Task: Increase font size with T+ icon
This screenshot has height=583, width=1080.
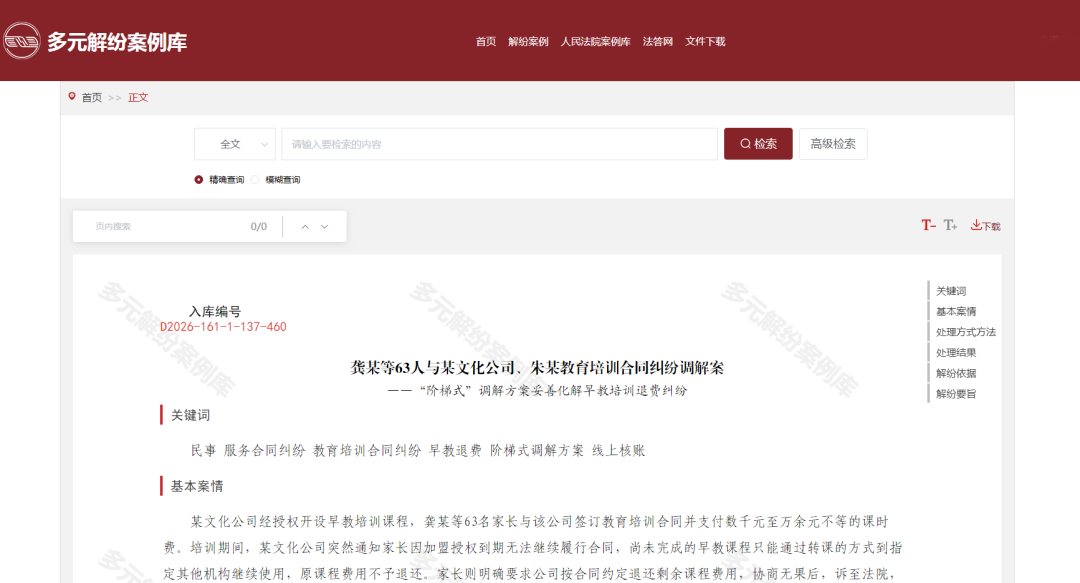Action: pyautogui.click(x=951, y=225)
